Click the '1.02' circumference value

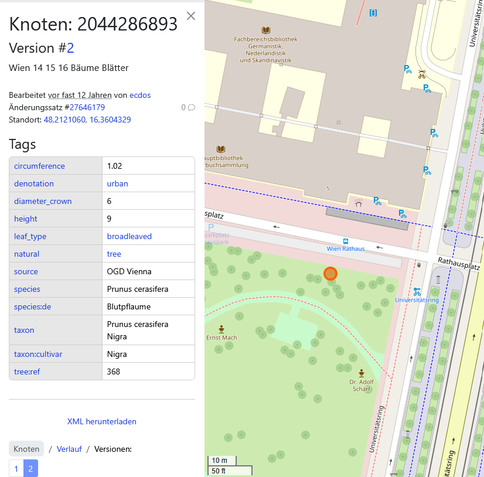pyautogui.click(x=114, y=166)
